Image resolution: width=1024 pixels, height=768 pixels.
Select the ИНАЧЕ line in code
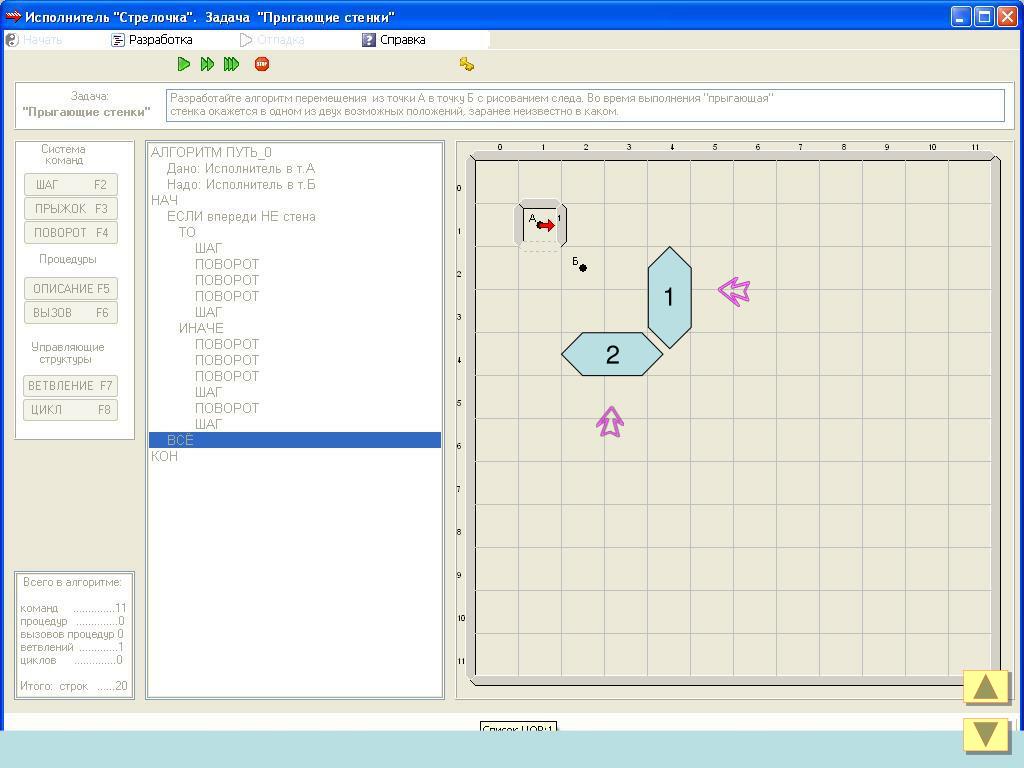click(x=201, y=328)
